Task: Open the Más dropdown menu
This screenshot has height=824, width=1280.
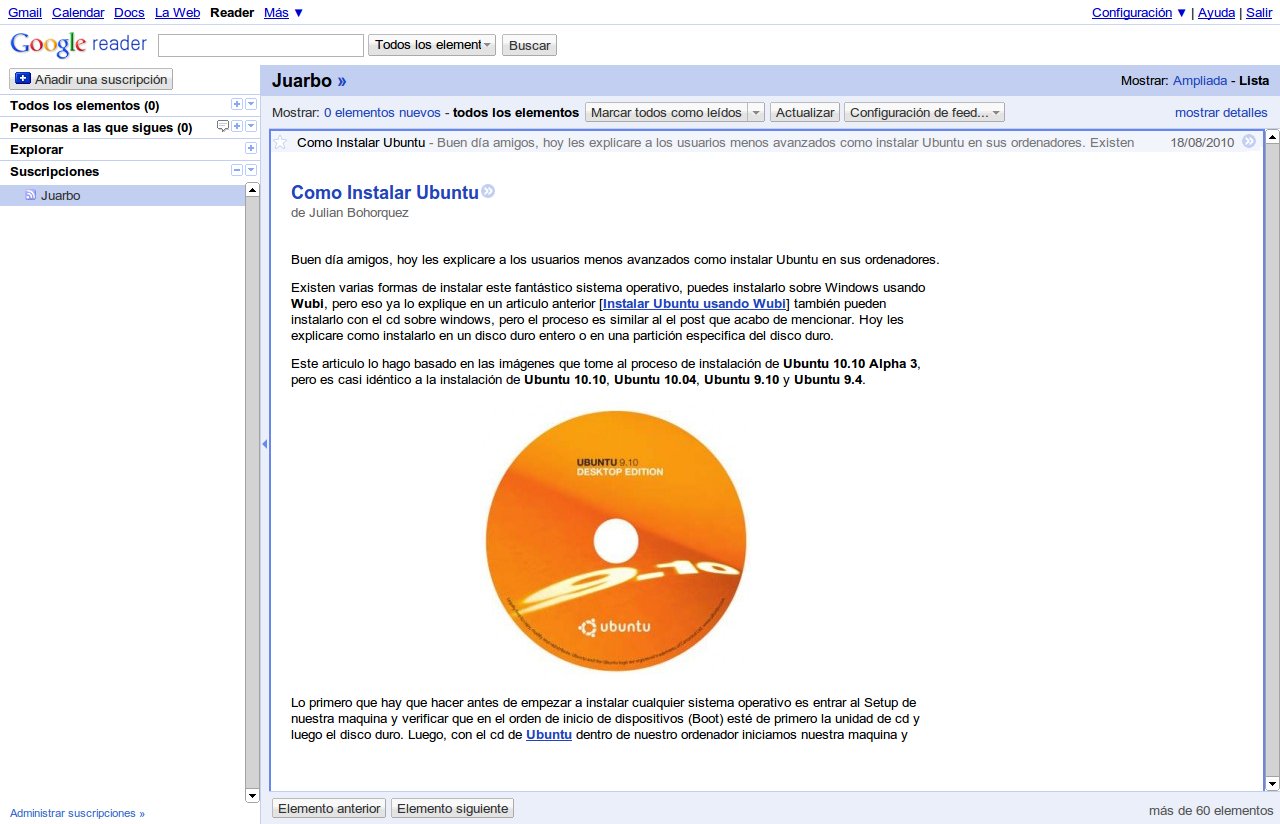Action: pos(284,13)
